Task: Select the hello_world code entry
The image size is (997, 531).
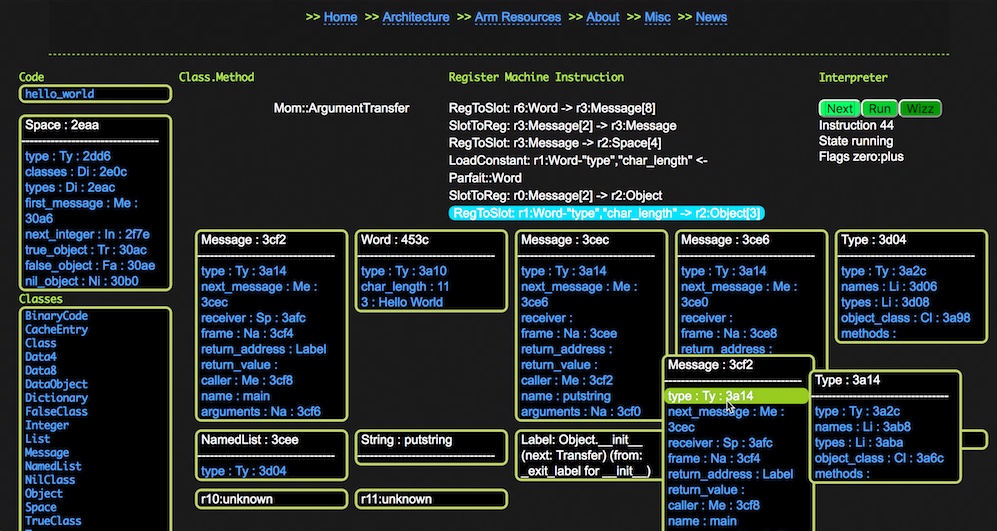Action: point(60,94)
